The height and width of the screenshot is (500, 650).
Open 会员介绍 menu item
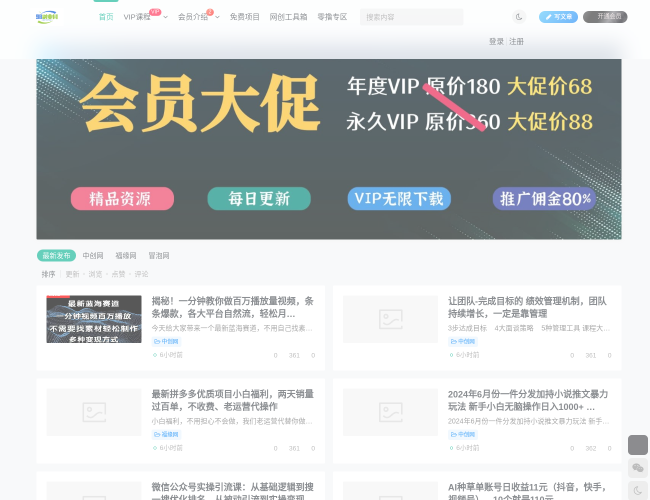pos(193,17)
